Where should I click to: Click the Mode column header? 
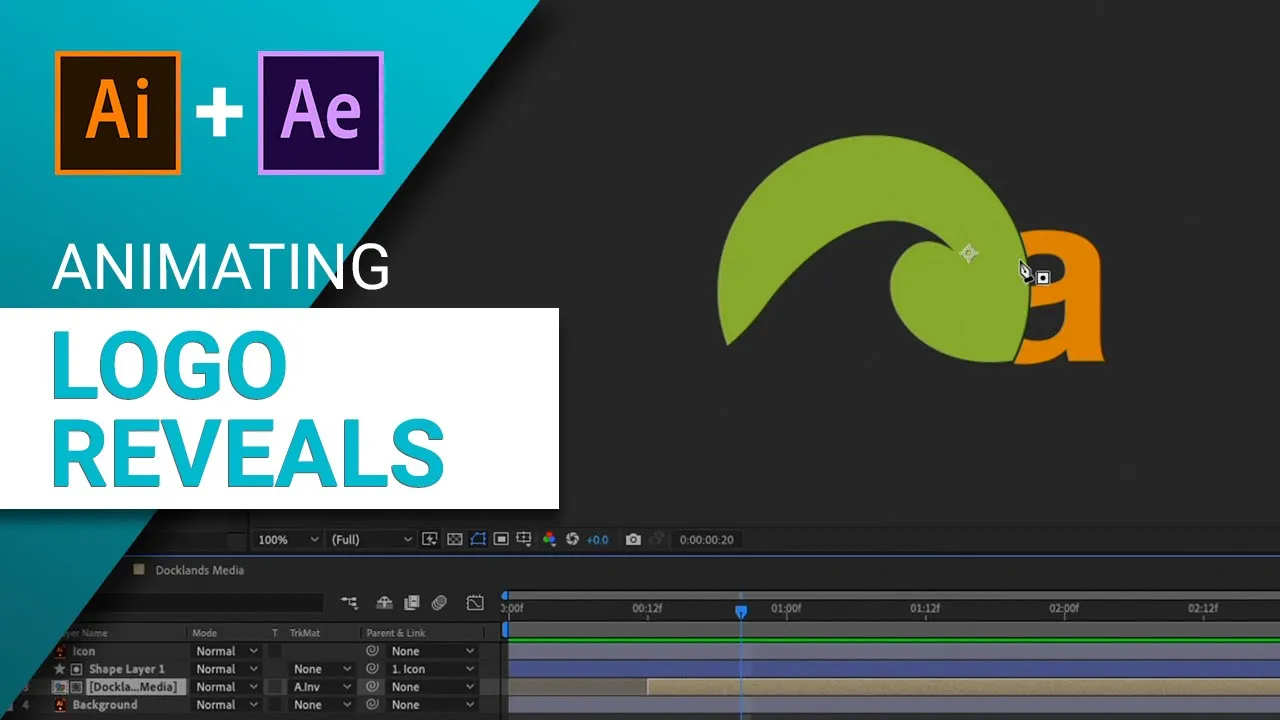tap(204, 633)
